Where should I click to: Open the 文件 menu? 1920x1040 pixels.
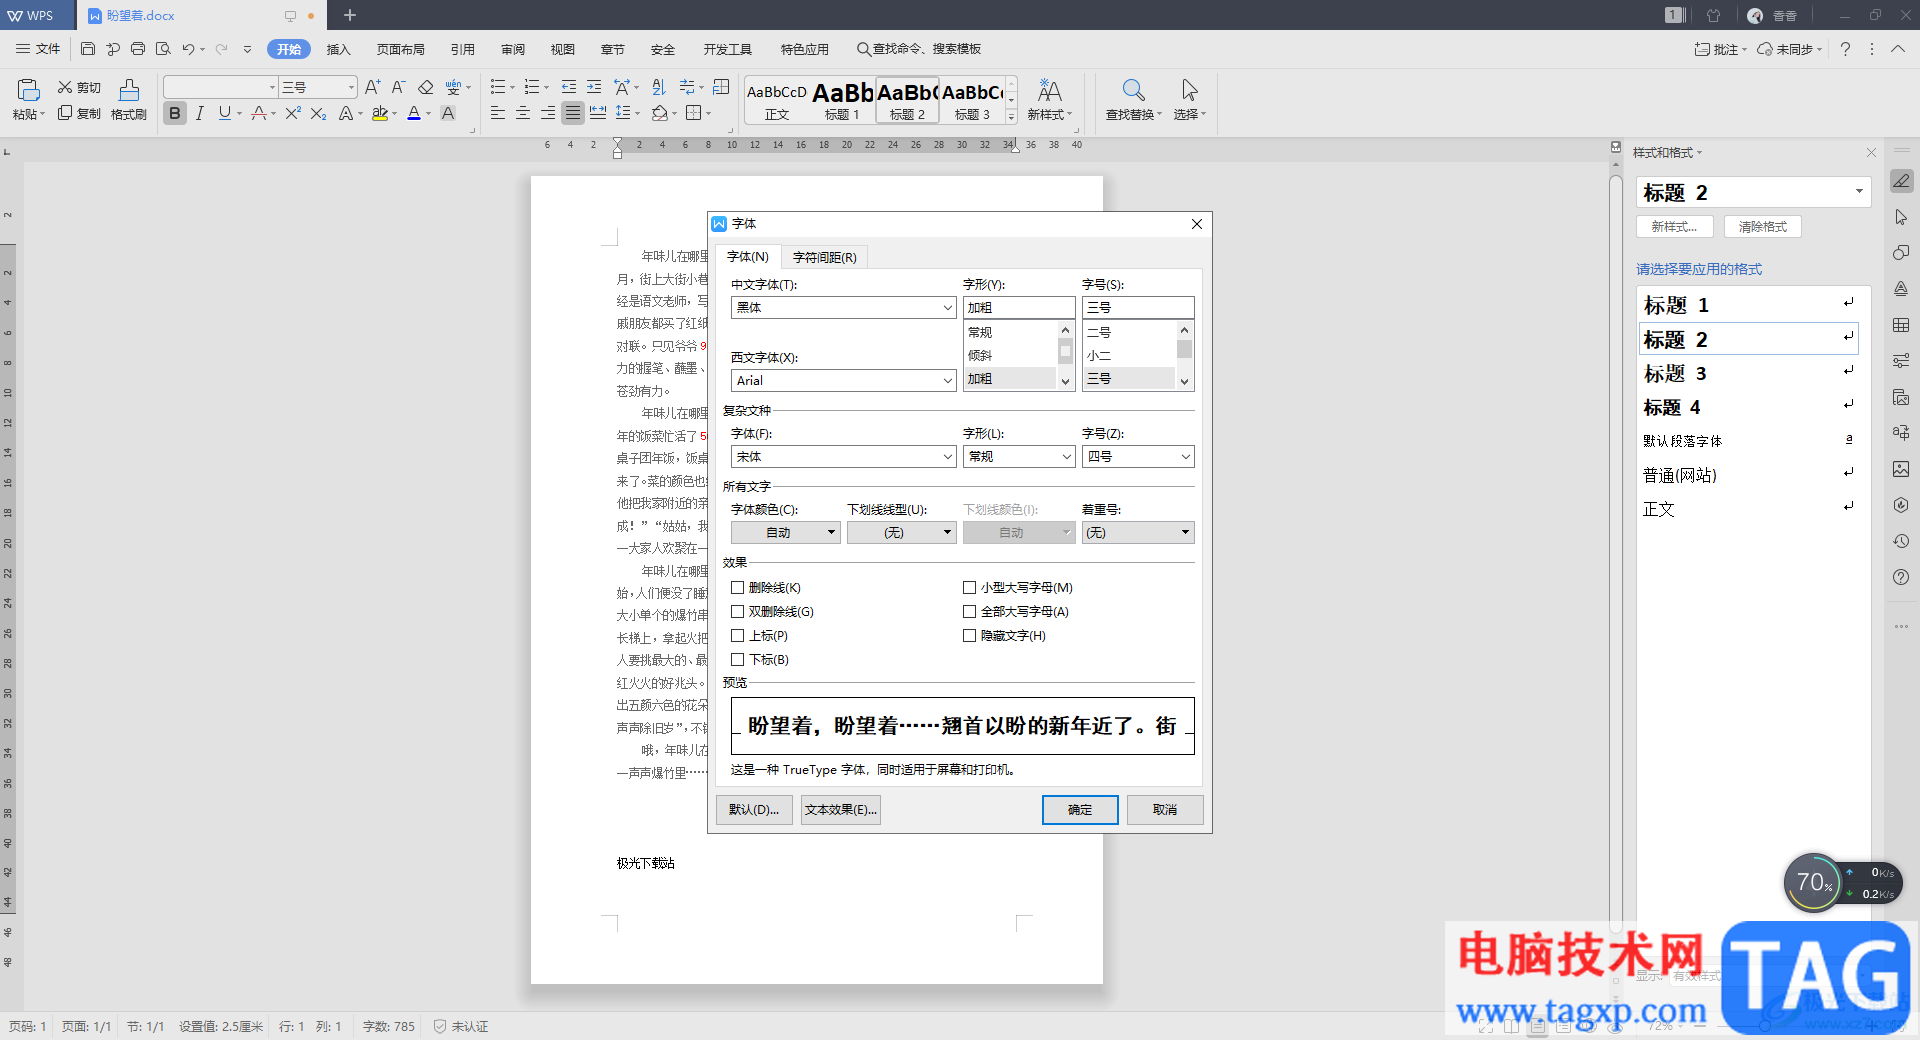point(38,49)
